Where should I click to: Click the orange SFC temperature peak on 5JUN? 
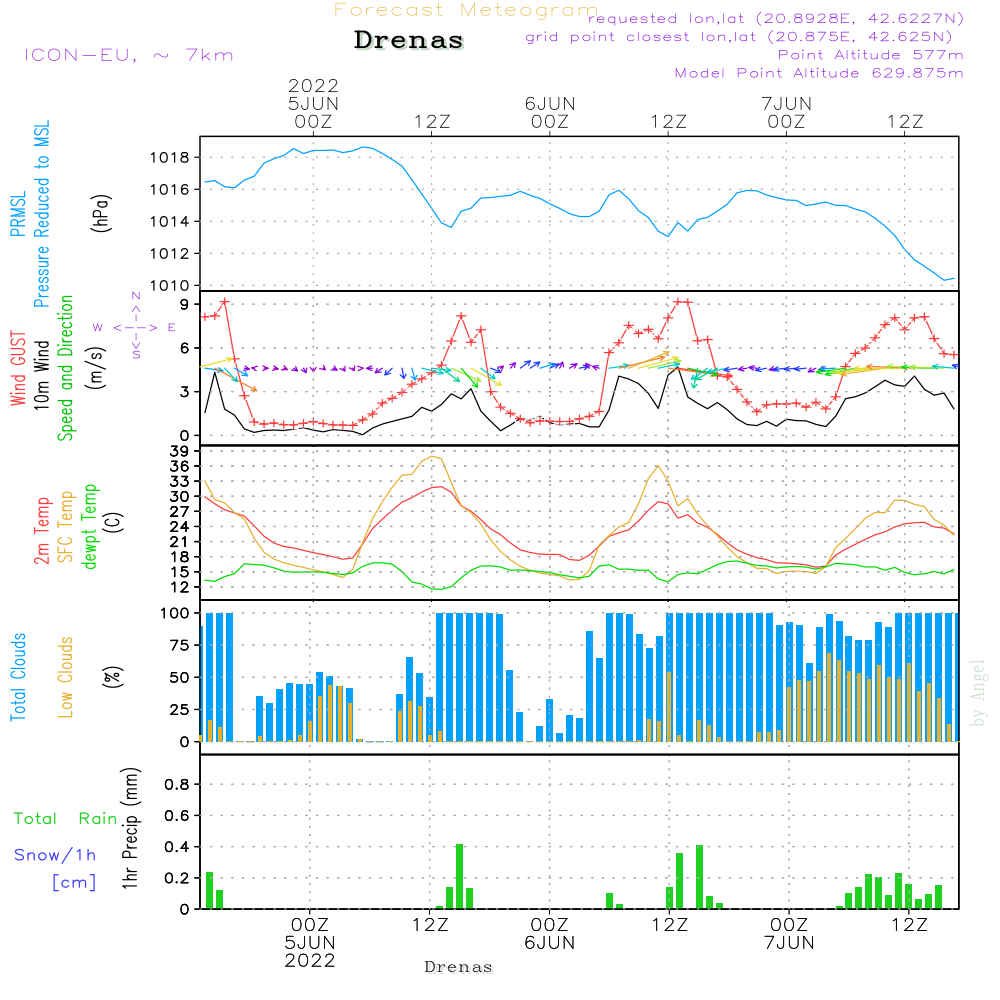[433, 457]
